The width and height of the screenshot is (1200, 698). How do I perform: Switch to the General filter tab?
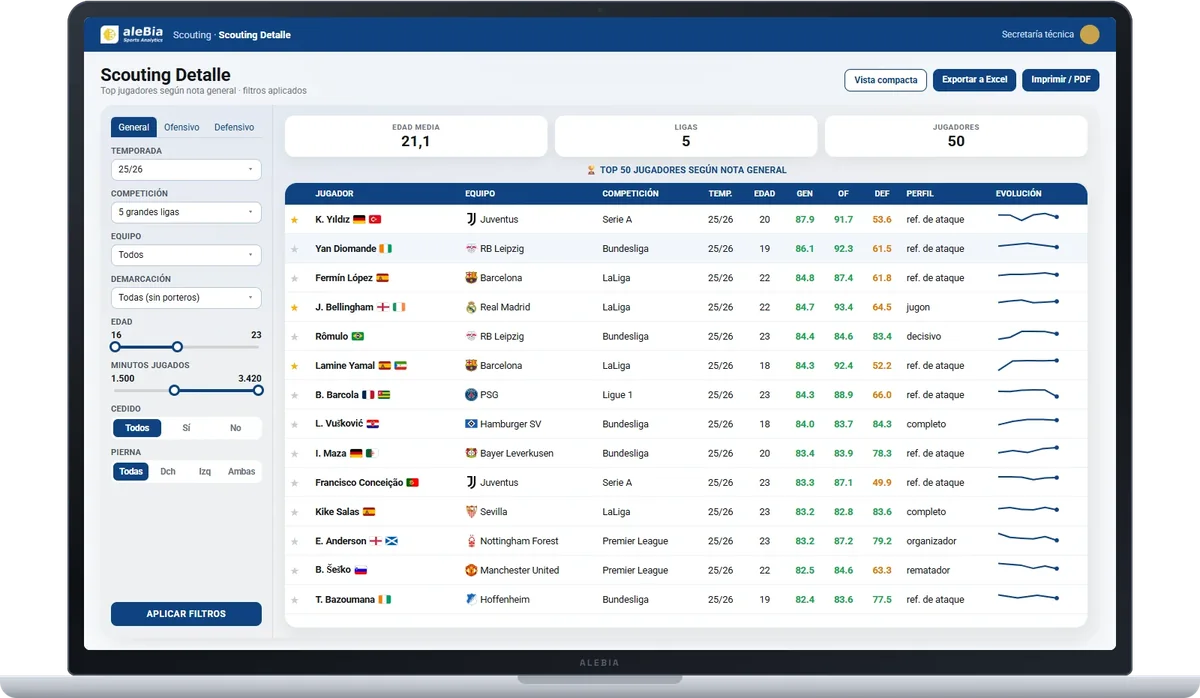(134, 127)
